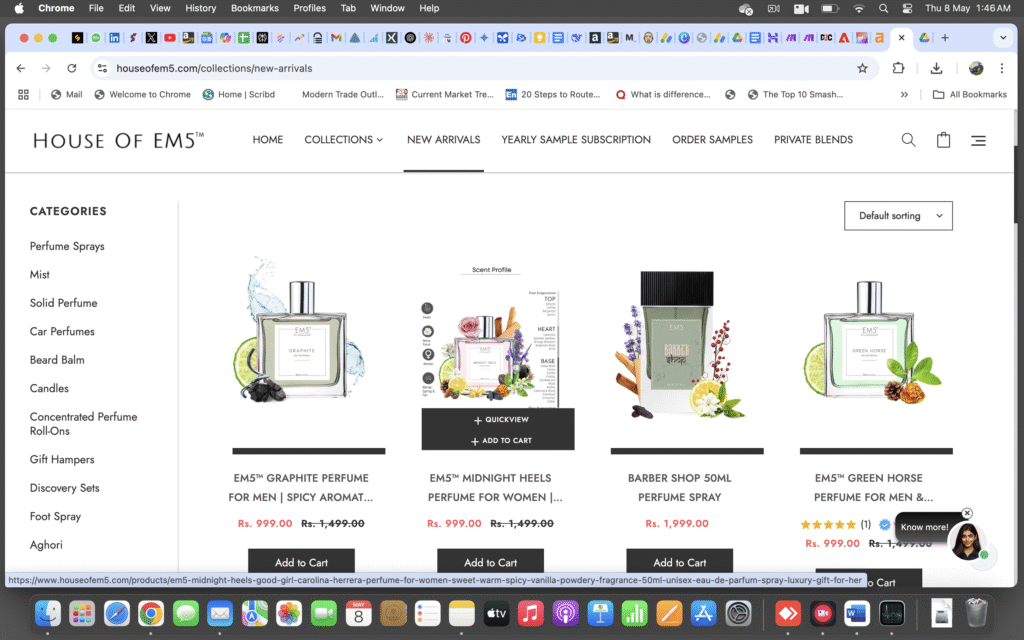Image resolution: width=1024 pixels, height=640 pixels.
Task: Add Barber Shop 50ml to cart
Action: tap(680, 562)
